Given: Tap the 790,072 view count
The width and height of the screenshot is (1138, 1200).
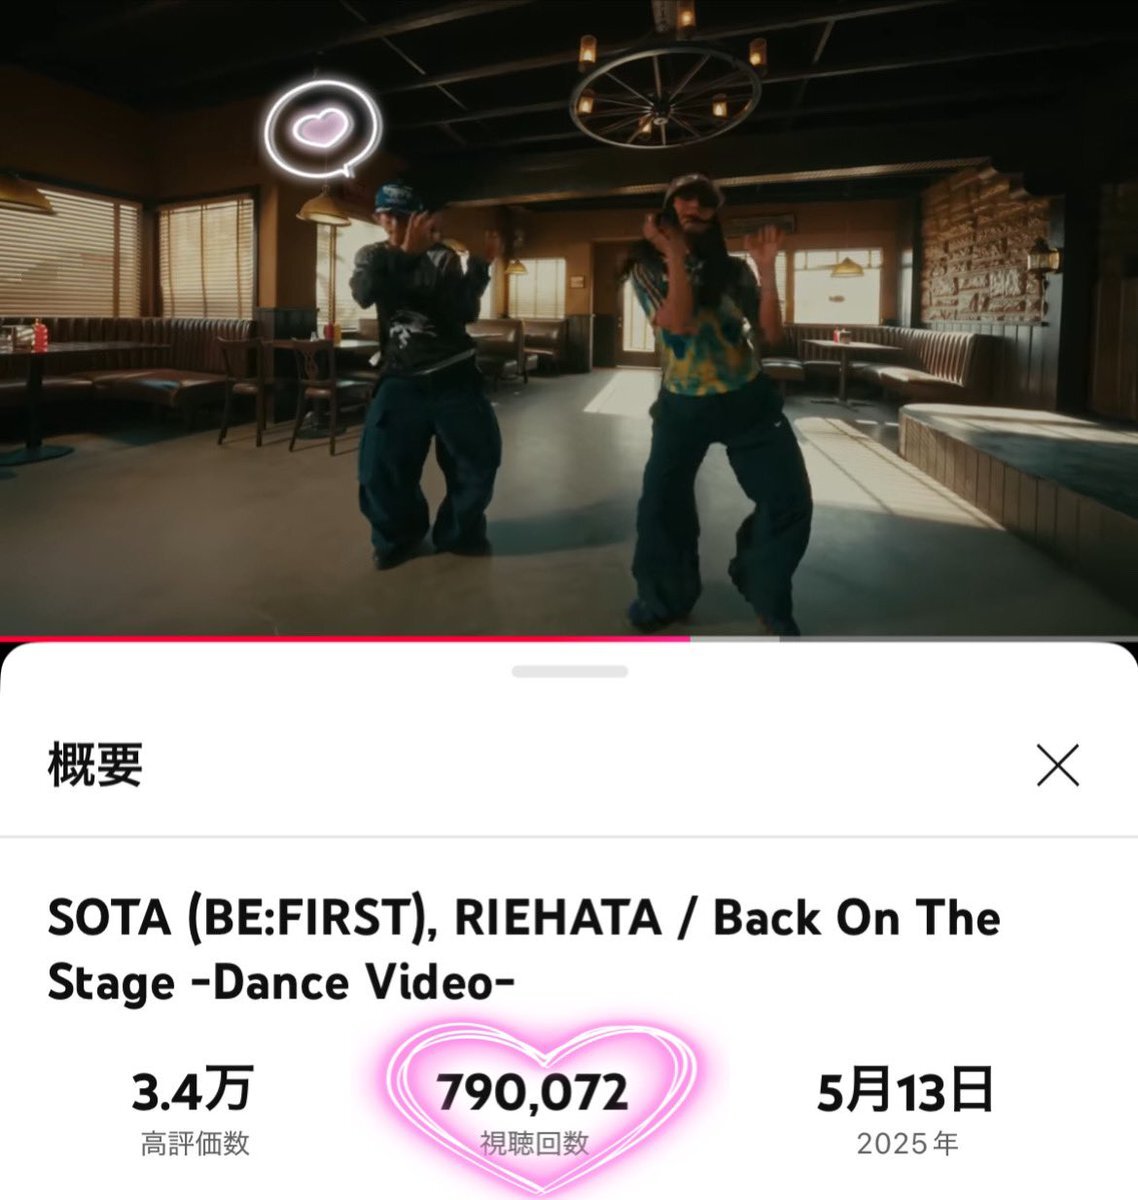Looking at the screenshot, I should point(532,1093).
